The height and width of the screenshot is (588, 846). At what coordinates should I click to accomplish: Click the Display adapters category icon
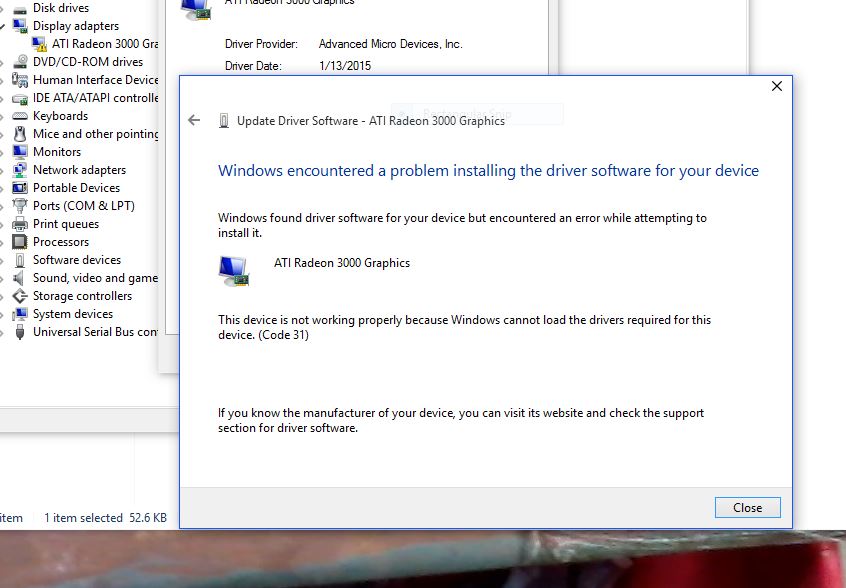click(20, 26)
